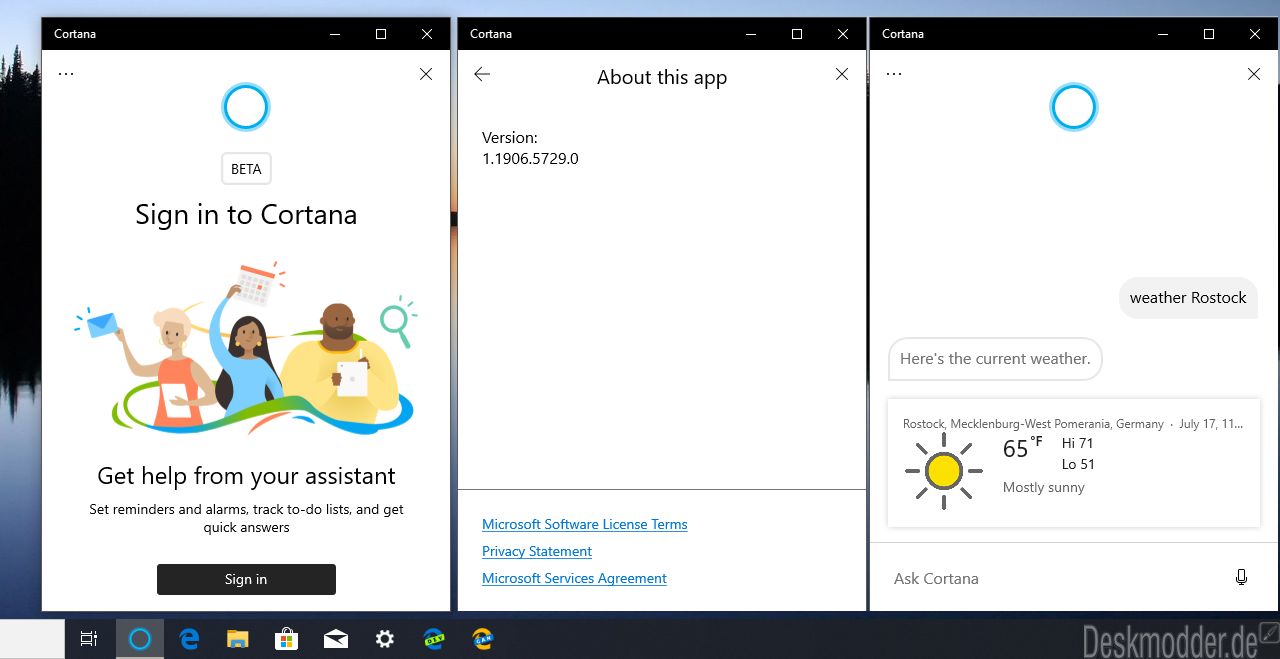1280x659 pixels.
Task: Open Task View from the taskbar
Action: pos(89,639)
